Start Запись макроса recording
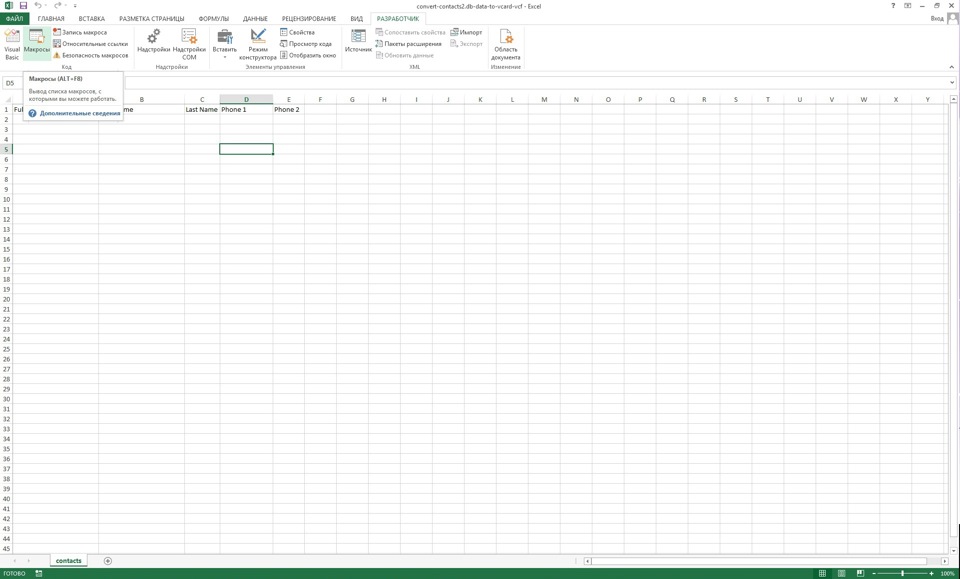Image resolution: width=960 pixels, height=579 pixels. click(x=80, y=32)
